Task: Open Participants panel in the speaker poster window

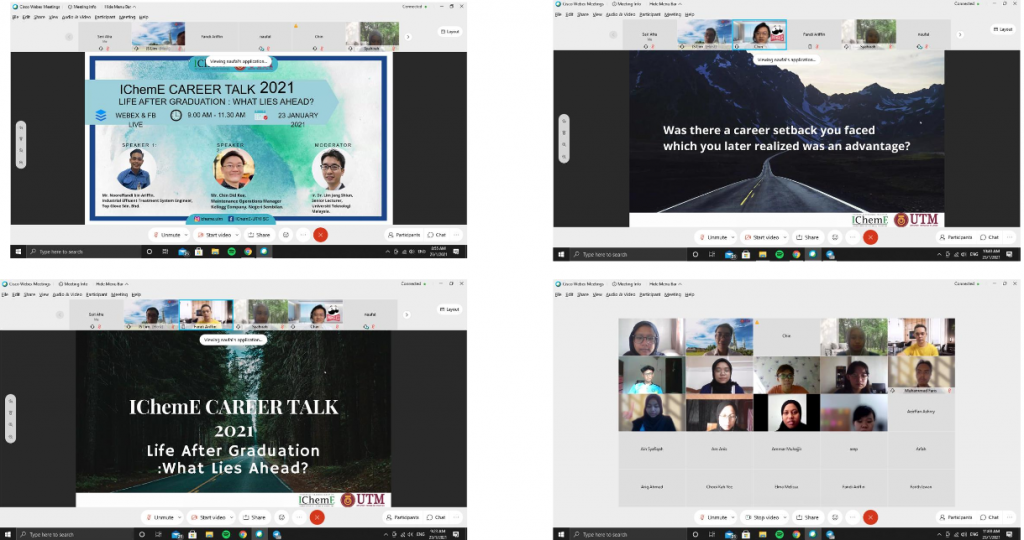Action: pyautogui.click(x=404, y=235)
